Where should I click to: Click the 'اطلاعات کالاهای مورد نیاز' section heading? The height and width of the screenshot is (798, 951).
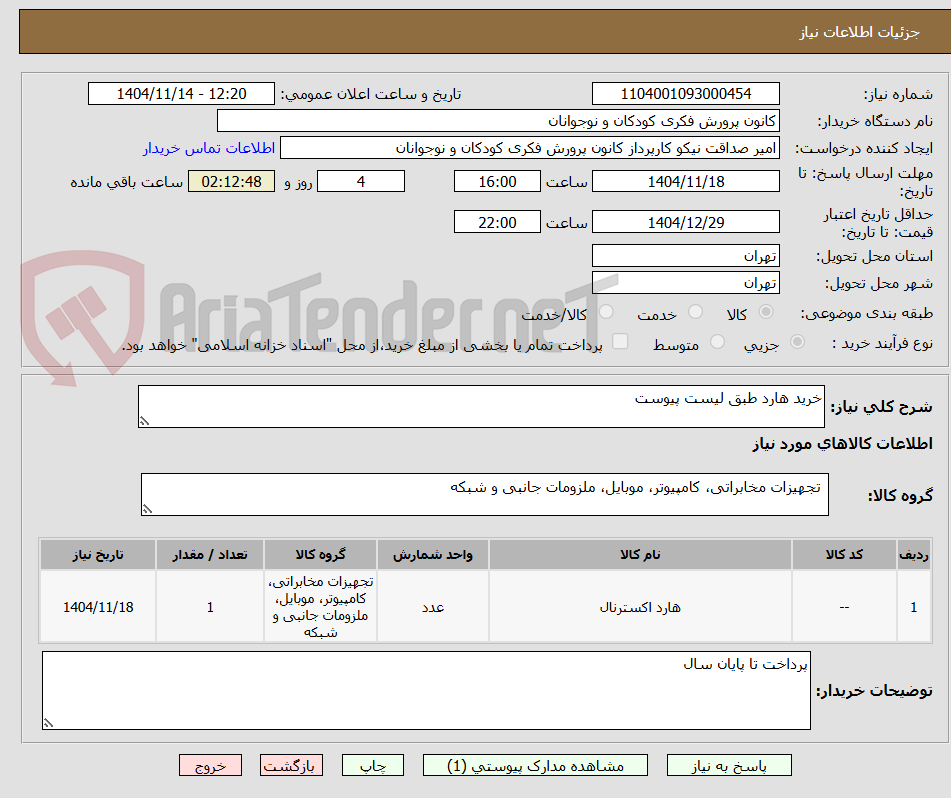pos(842,444)
